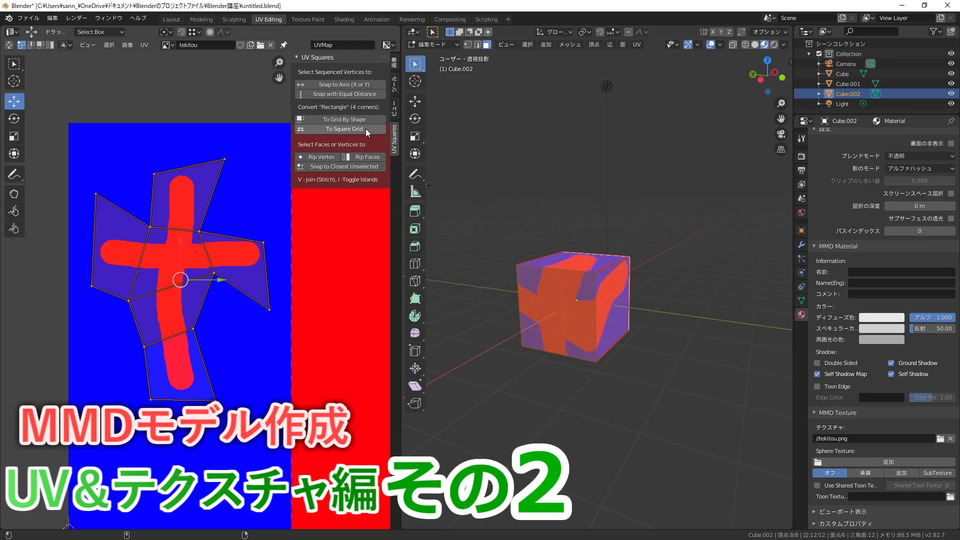Switch to the Texture Paint workspace tab
This screenshot has height=540, width=960.
(308, 20)
